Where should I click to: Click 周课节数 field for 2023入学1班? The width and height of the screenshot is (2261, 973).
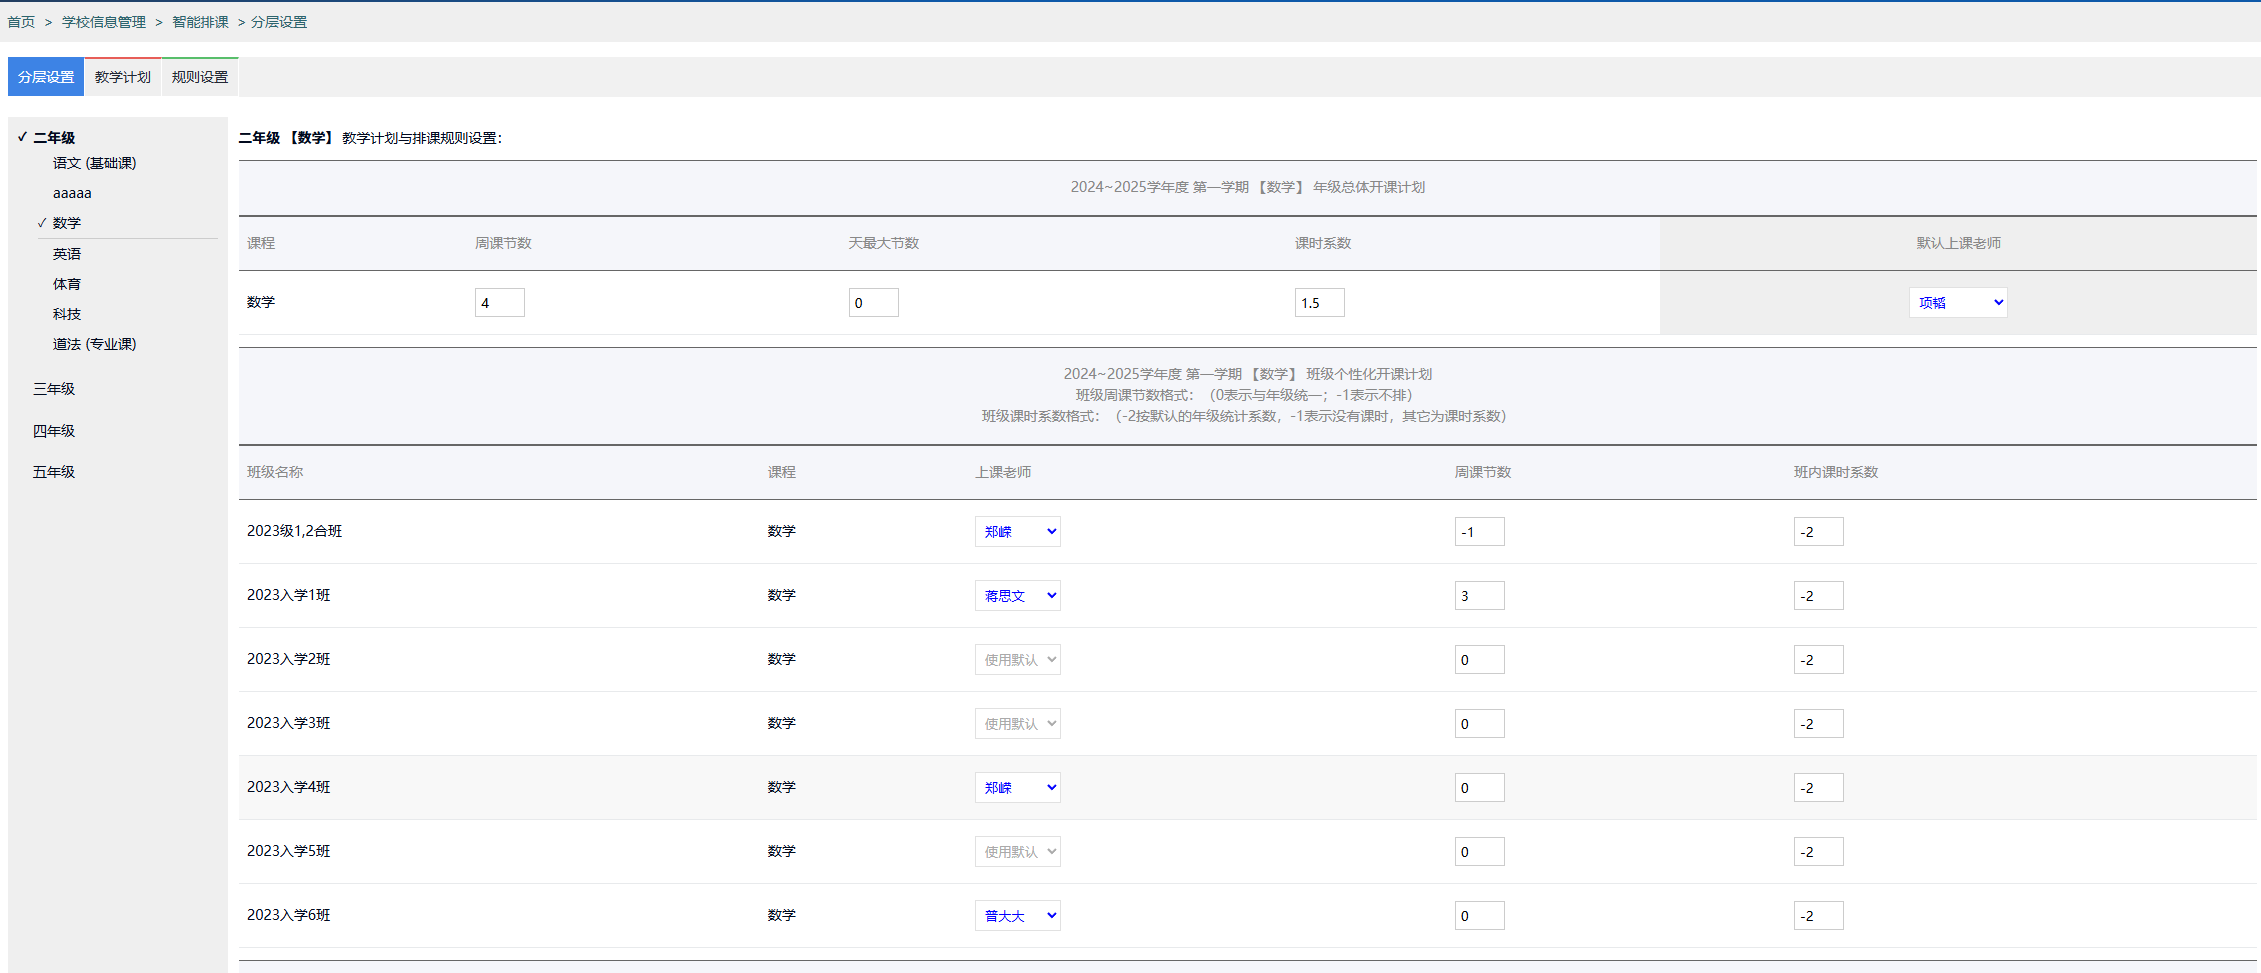[x=1479, y=596]
